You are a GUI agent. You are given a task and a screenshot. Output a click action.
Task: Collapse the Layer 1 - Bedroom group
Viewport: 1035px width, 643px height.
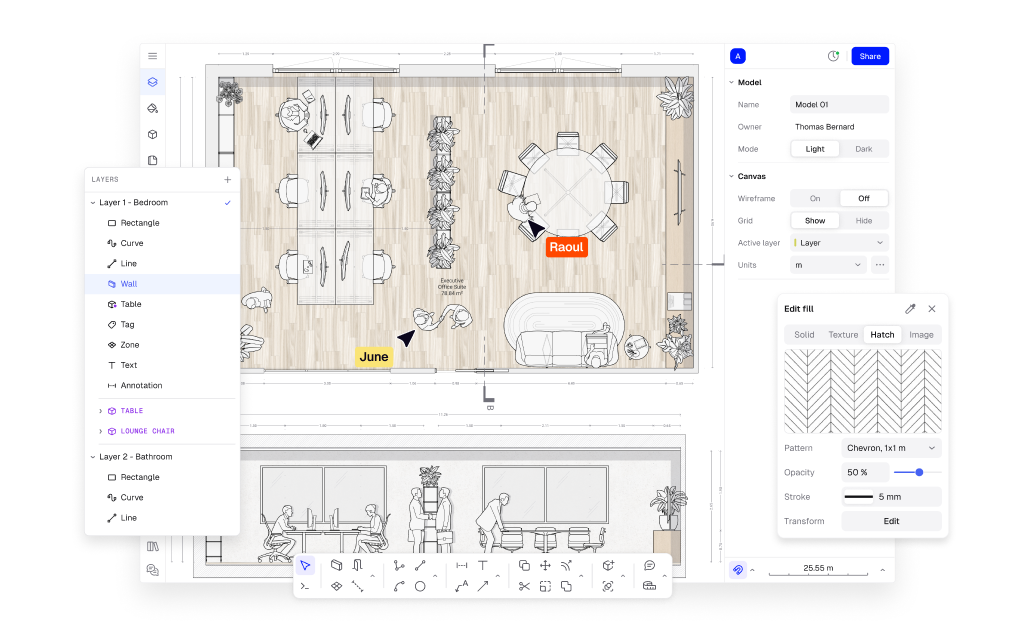tap(94, 202)
